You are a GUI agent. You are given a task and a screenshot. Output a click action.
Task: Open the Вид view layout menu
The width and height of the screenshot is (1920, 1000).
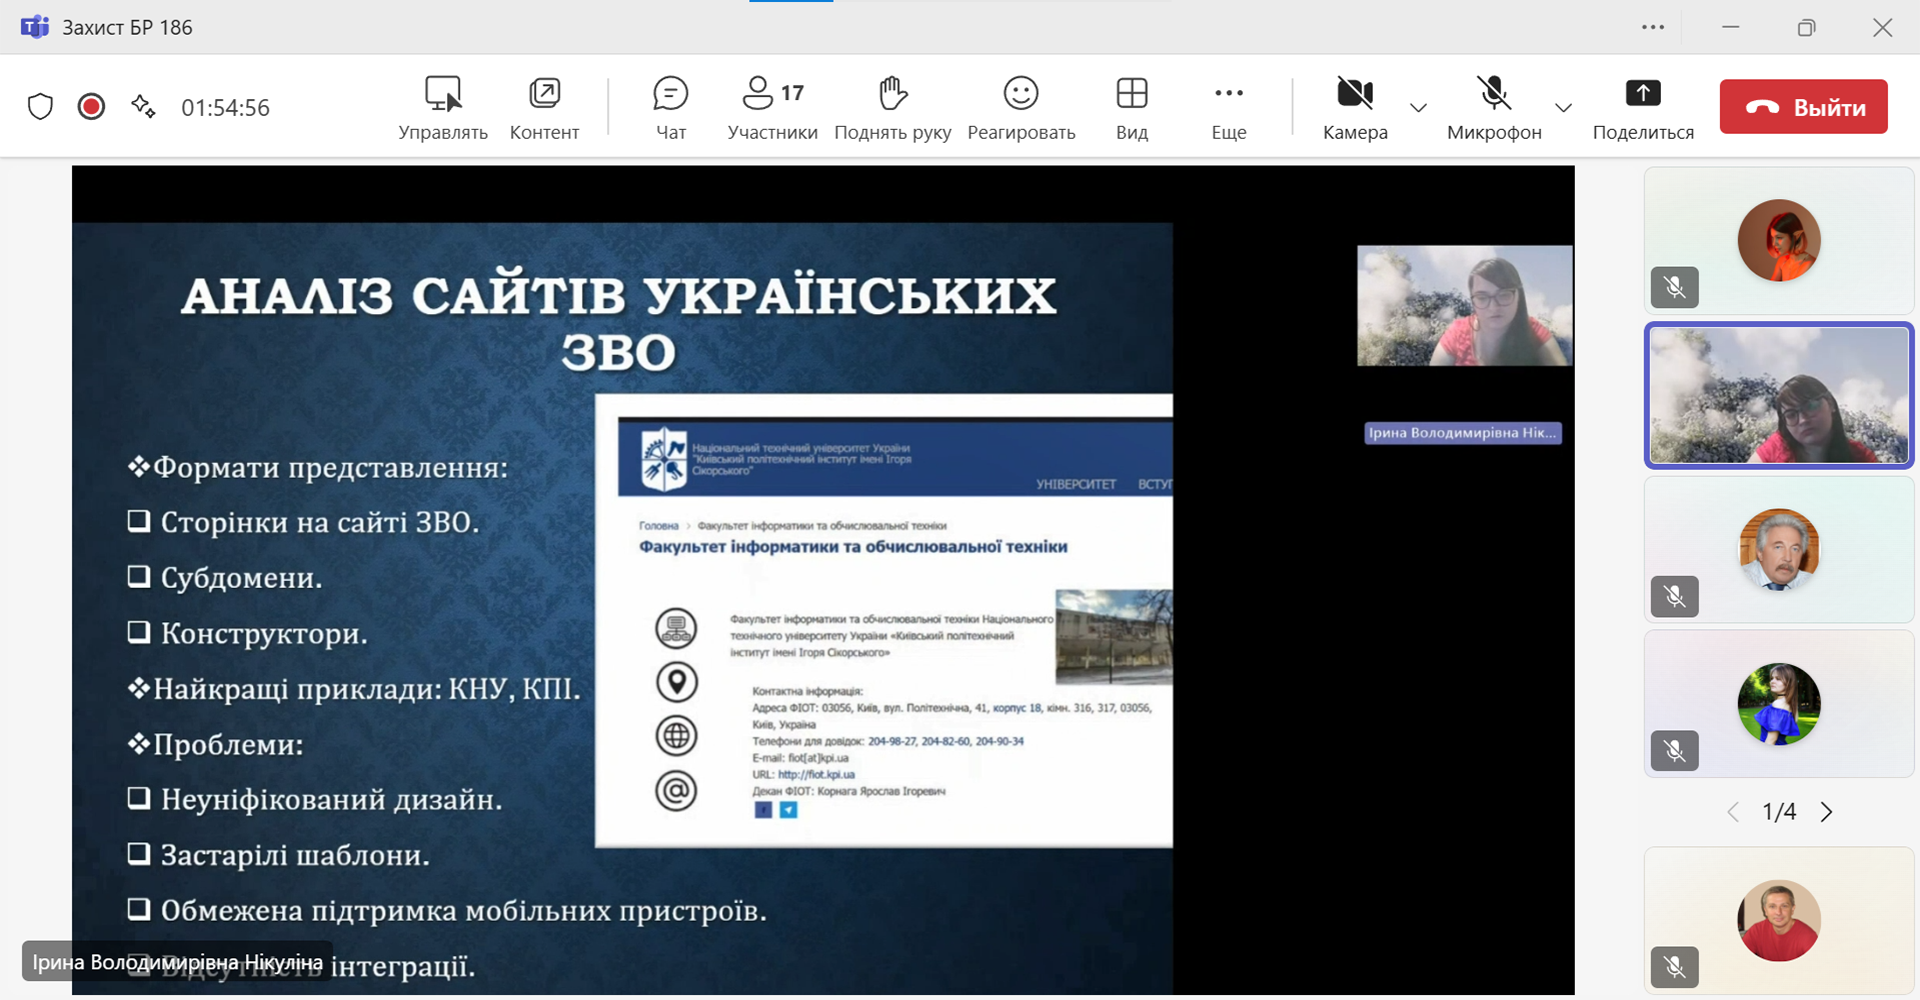(1132, 107)
